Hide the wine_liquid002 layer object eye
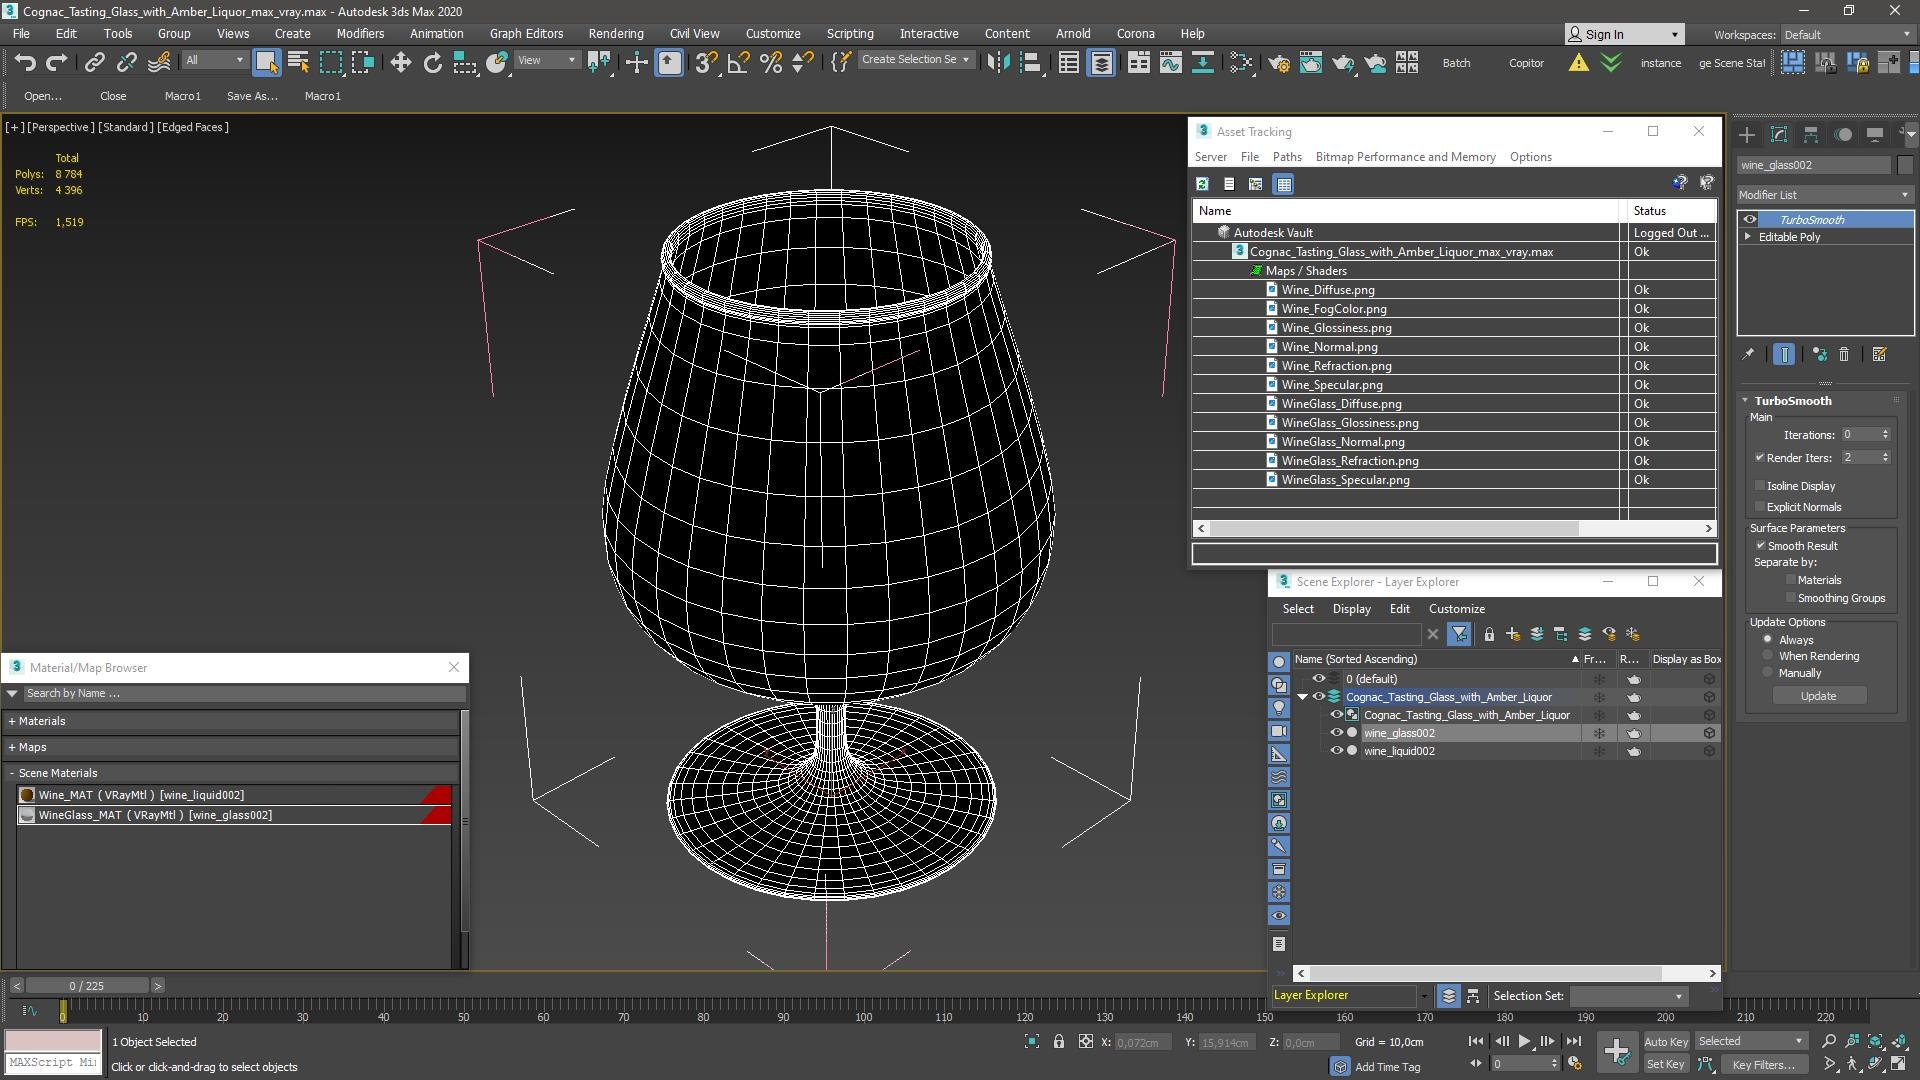 [1336, 751]
